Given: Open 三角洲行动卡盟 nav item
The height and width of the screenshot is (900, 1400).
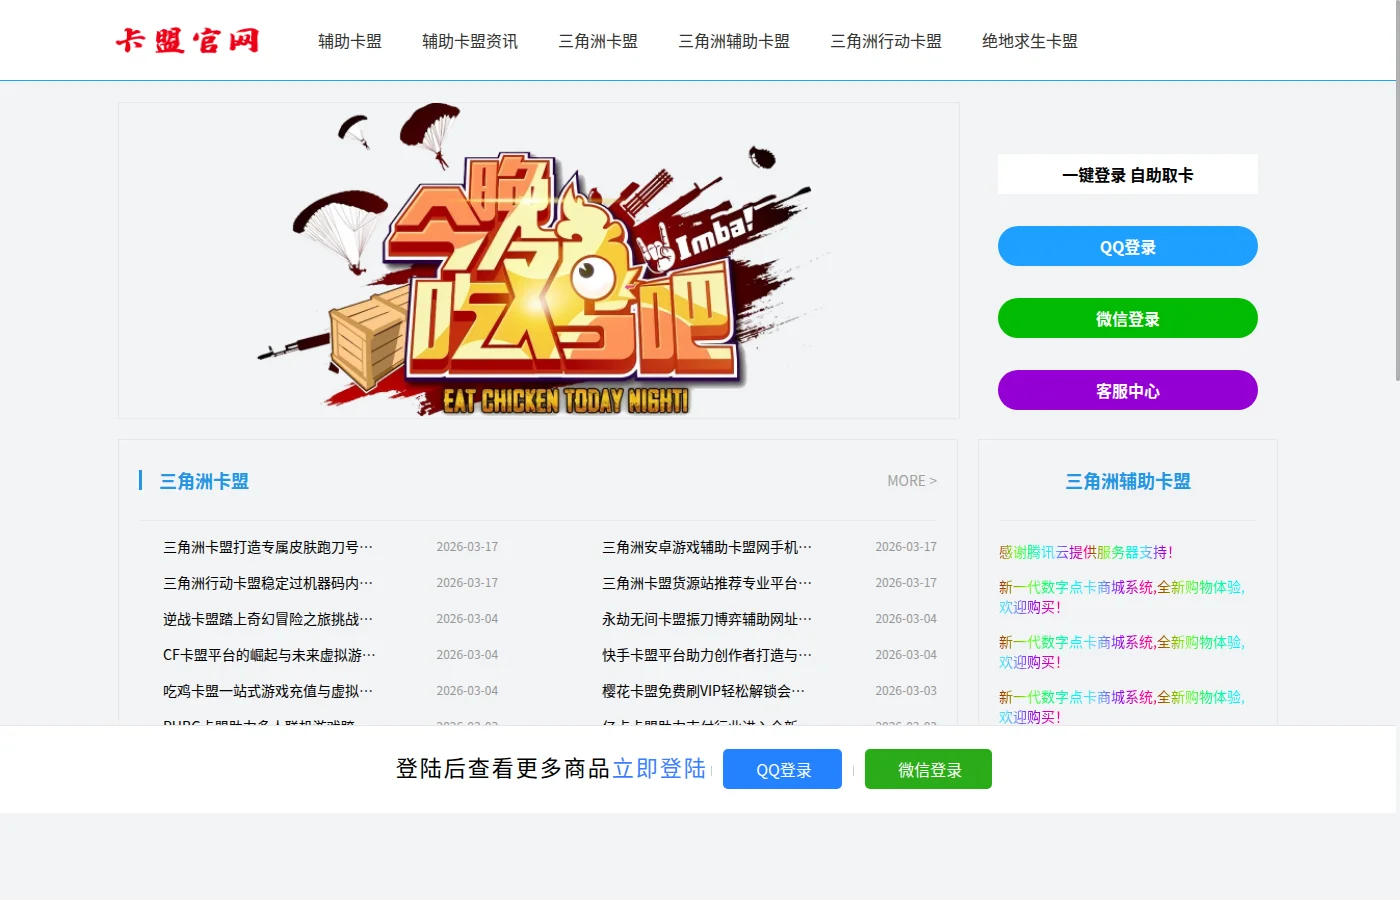Looking at the screenshot, I should (886, 41).
